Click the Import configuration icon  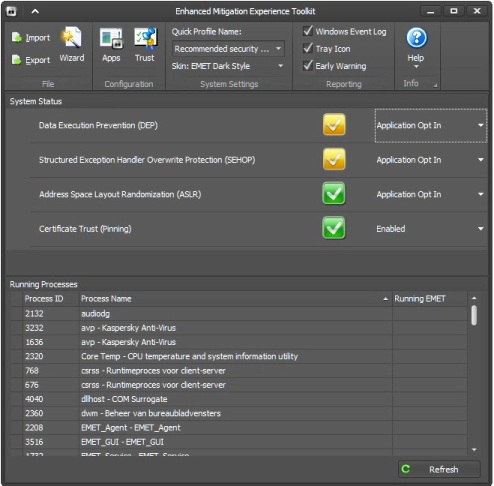click(16, 37)
